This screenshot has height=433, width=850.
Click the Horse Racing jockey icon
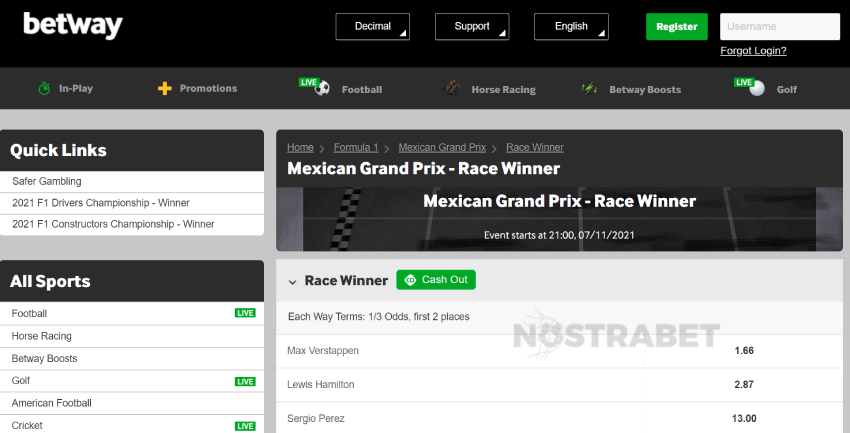[x=452, y=88]
